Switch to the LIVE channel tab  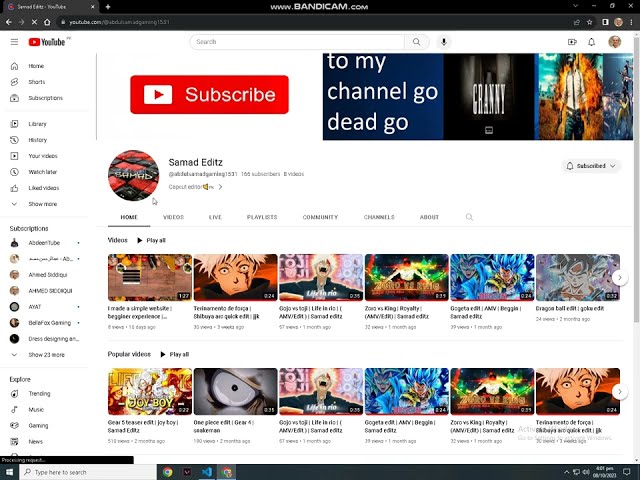215,217
